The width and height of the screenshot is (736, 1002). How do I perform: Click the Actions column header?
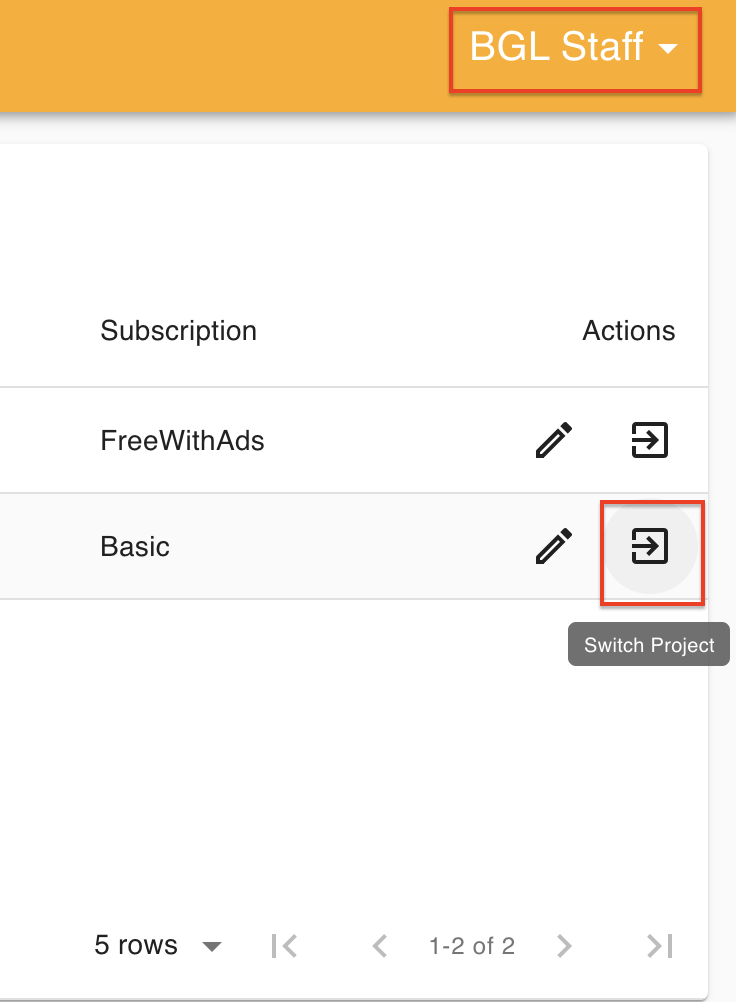click(628, 331)
